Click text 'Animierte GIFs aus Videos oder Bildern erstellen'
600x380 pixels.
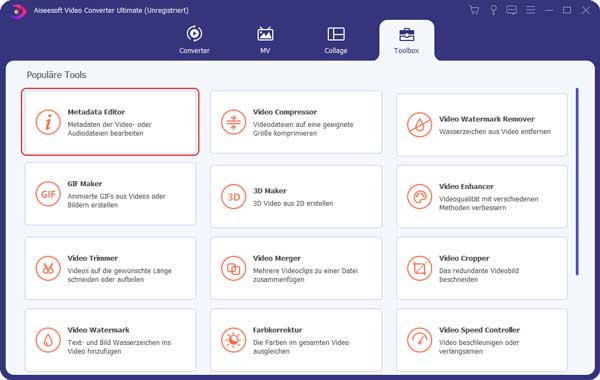click(116, 201)
